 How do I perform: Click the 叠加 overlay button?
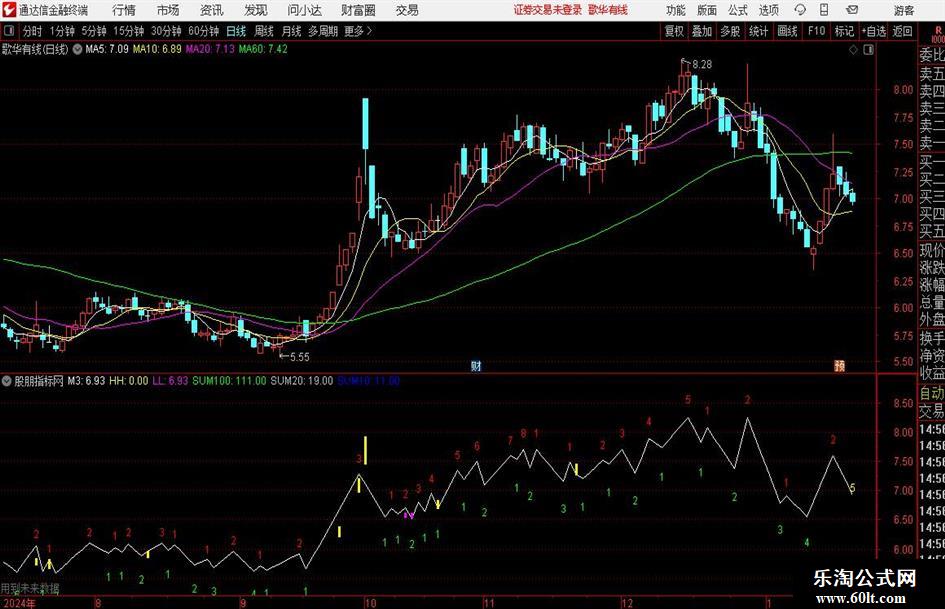702,31
